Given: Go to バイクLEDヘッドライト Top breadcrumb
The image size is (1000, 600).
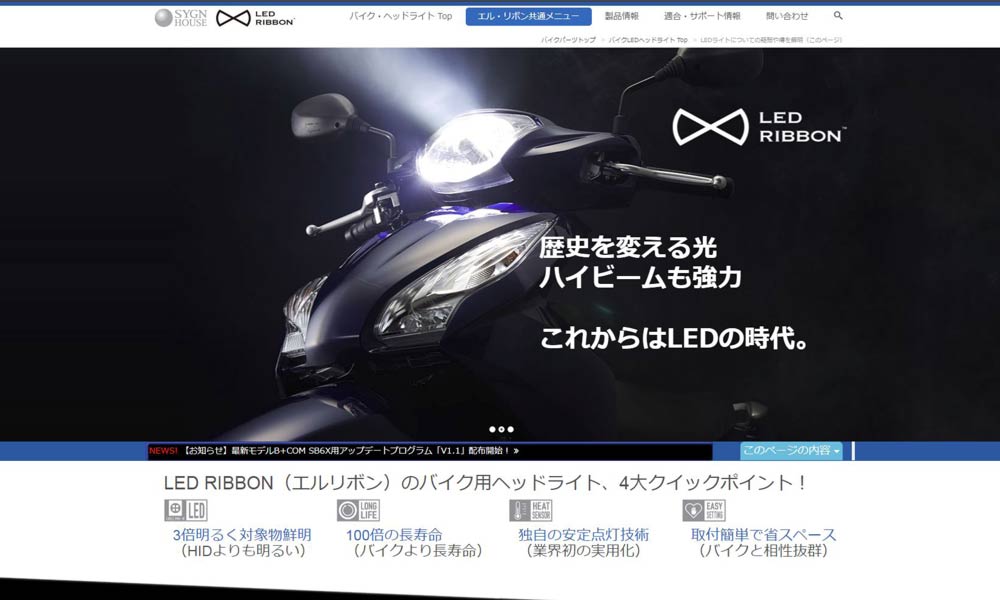Looking at the screenshot, I should (x=648, y=40).
